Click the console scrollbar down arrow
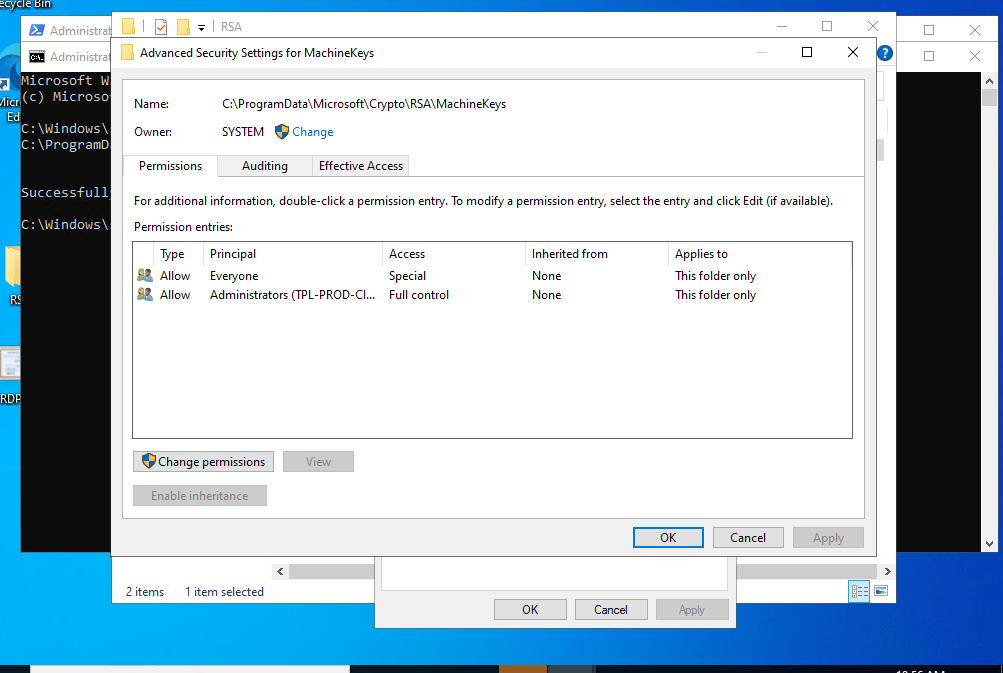The width and height of the screenshot is (1003, 673). (990, 544)
